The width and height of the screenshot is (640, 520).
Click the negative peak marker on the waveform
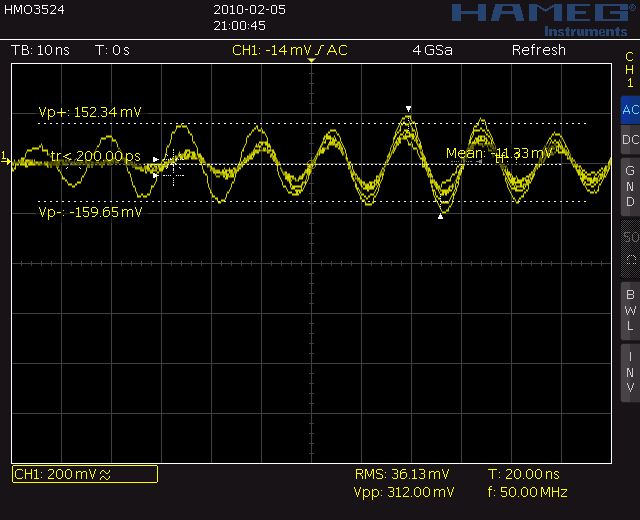coord(440,216)
